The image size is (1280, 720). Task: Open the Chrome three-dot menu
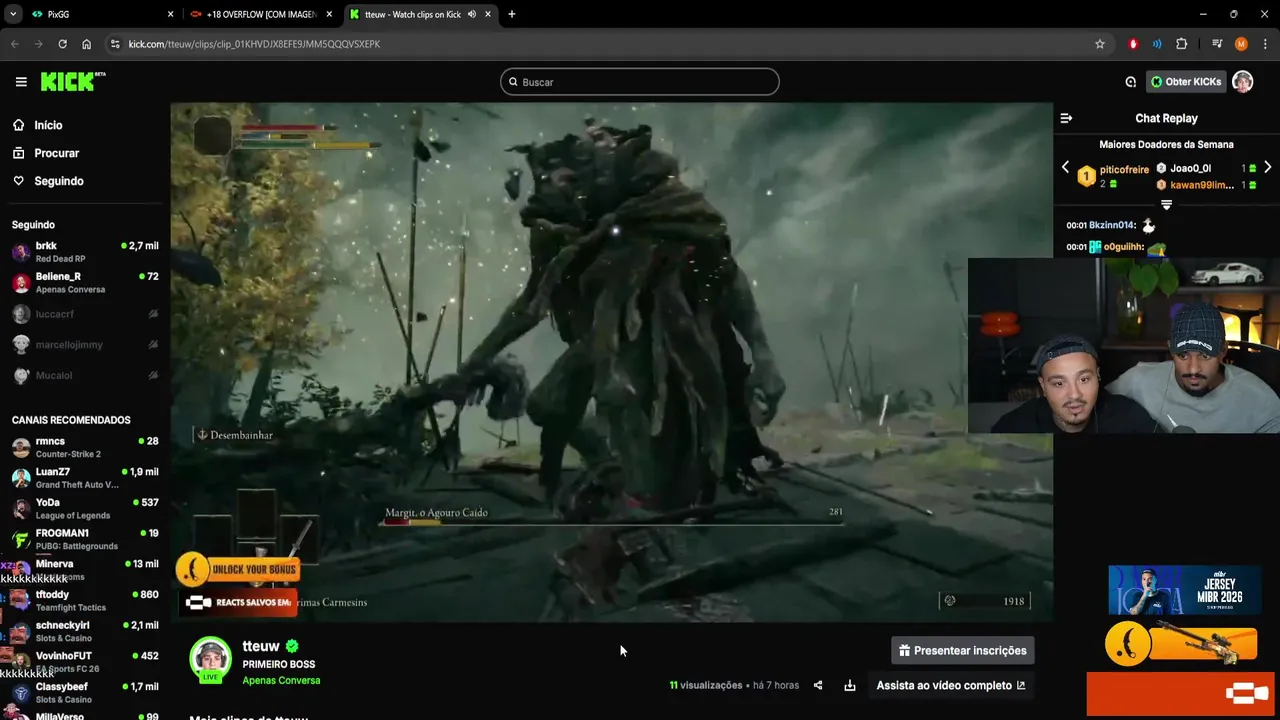(1265, 44)
